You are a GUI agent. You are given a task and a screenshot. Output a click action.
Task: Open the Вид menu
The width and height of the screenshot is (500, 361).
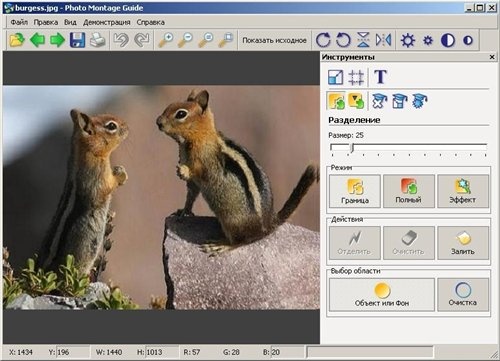tap(70, 22)
